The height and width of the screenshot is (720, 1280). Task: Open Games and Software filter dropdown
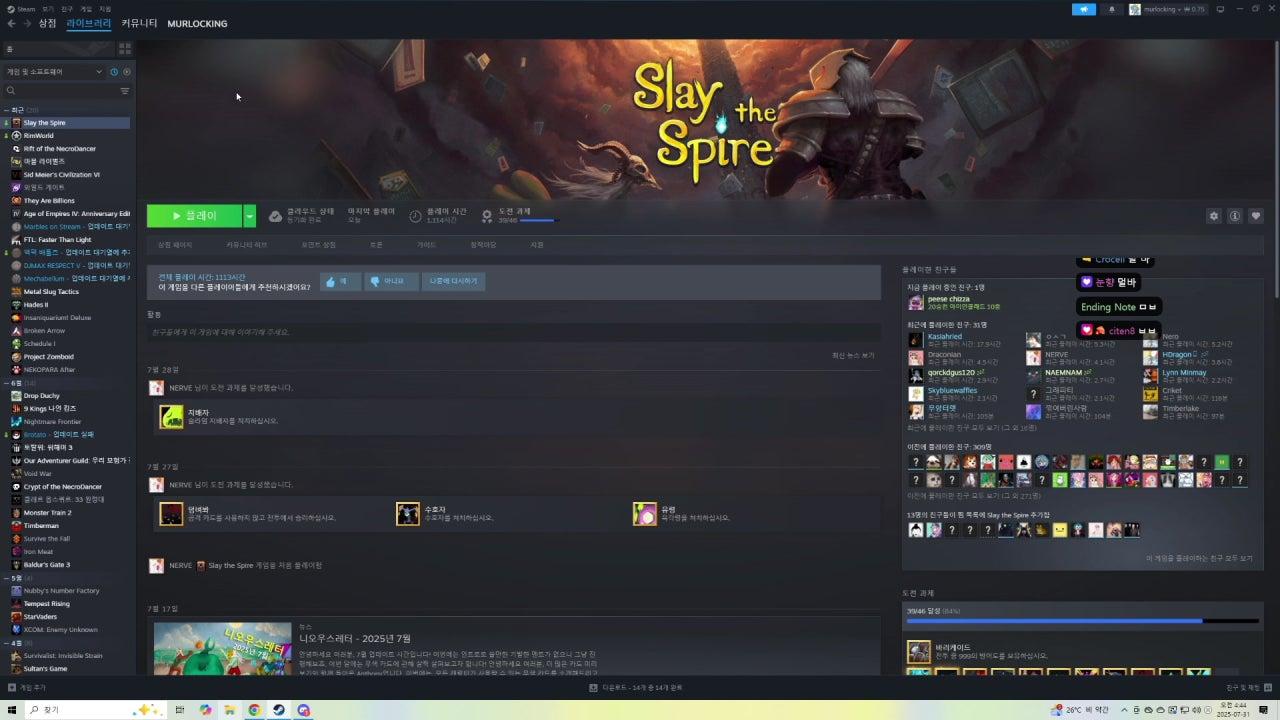(x=54, y=72)
